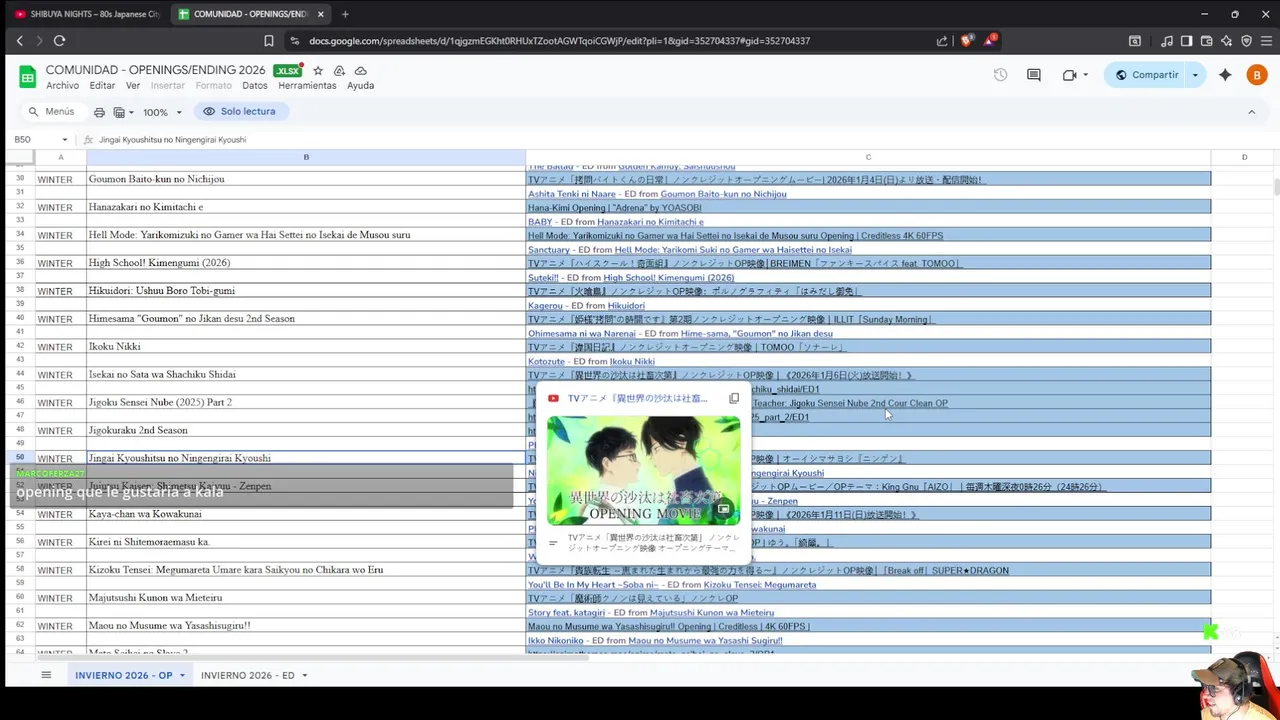Viewport: 1280px width, 720px height.
Task: Open the browser main hamburger menu
Action: click(x=1266, y=41)
